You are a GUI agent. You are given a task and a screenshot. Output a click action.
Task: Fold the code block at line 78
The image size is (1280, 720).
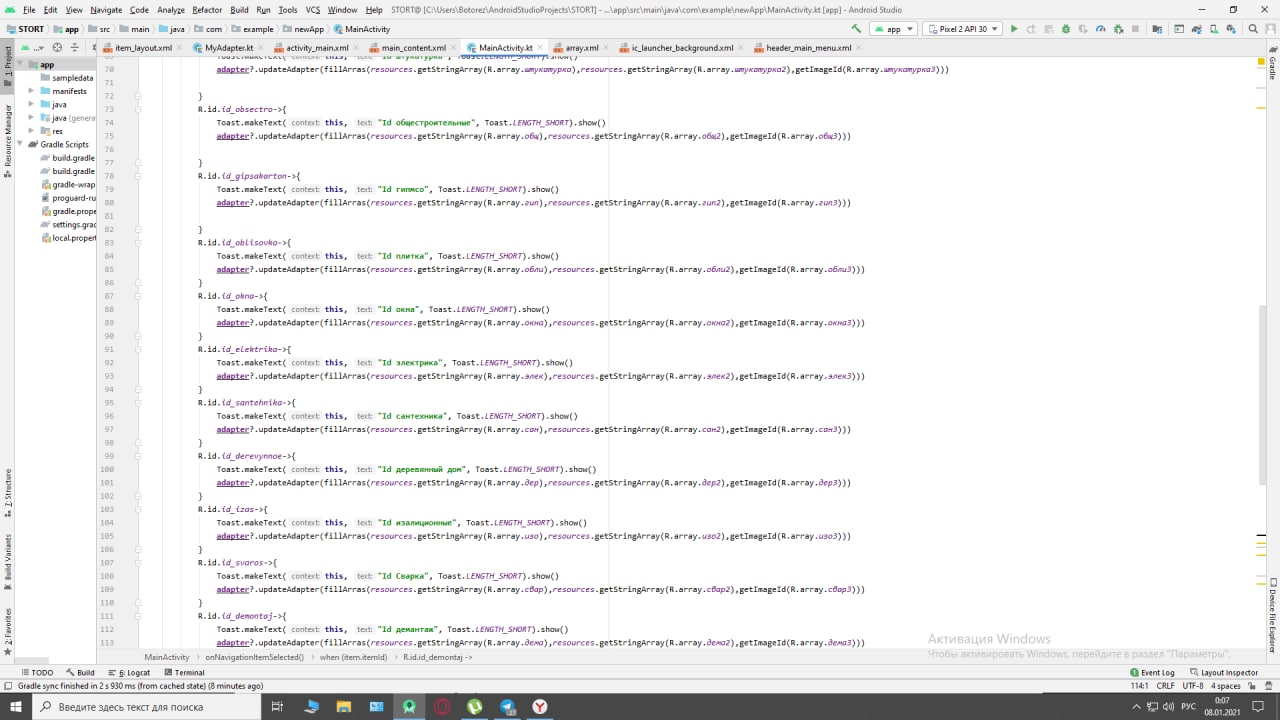(138, 176)
